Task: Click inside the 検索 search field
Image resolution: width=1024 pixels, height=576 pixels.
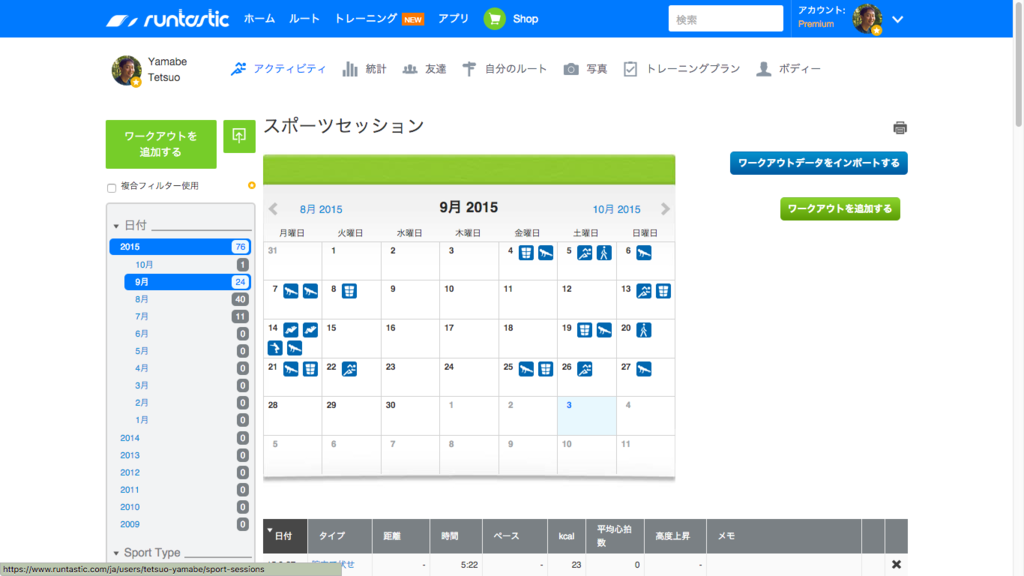Action: (725, 18)
